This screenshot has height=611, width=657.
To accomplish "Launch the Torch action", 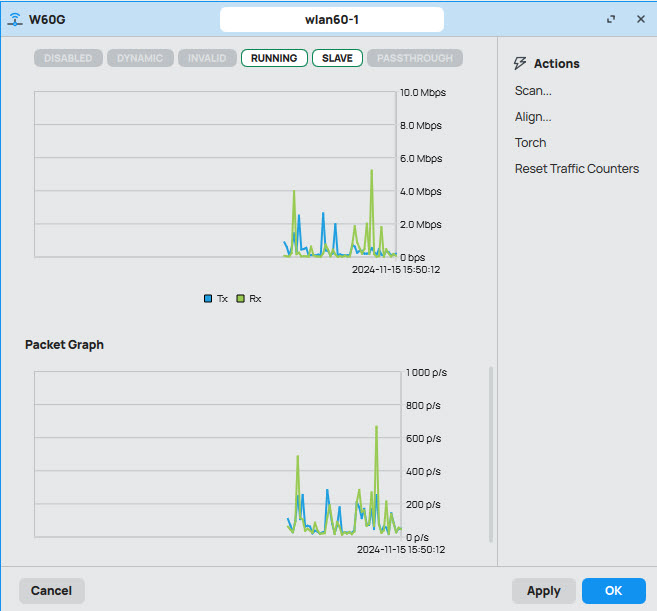I will point(530,142).
